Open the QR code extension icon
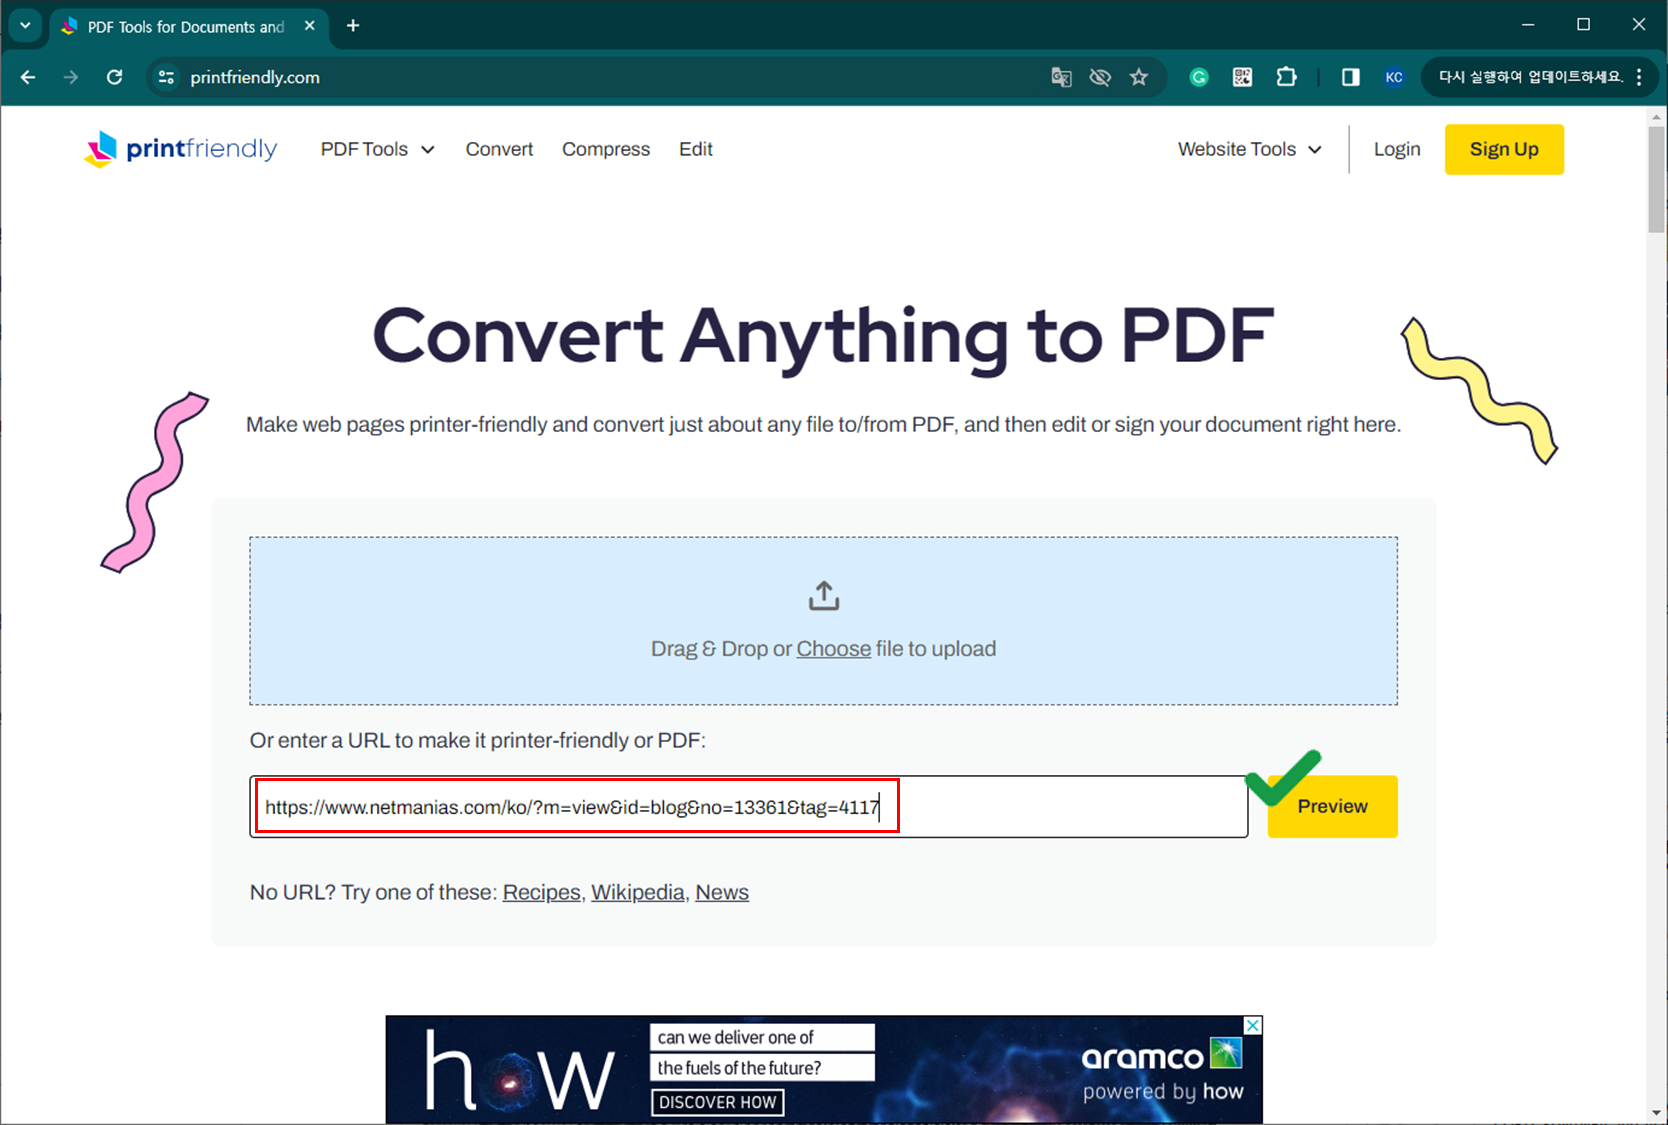Screen dimensions: 1668x1125 (x=1242, y=77)
